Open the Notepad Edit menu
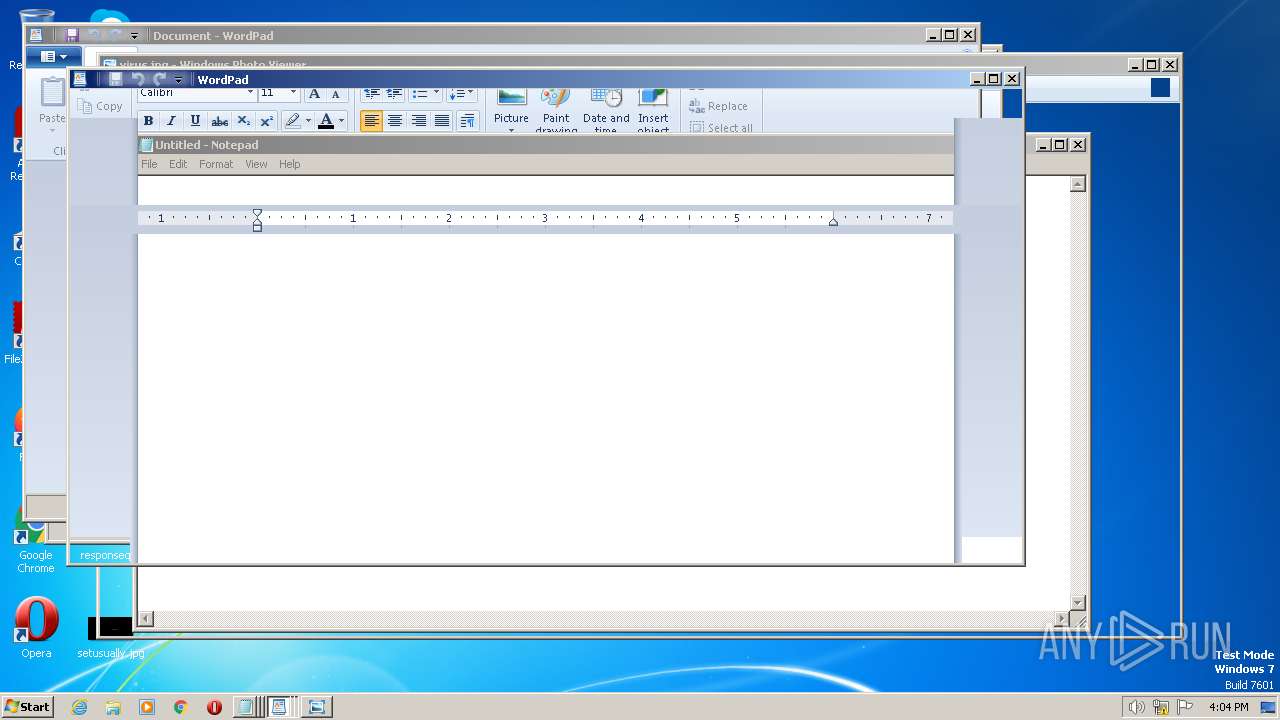 point(178,164)
